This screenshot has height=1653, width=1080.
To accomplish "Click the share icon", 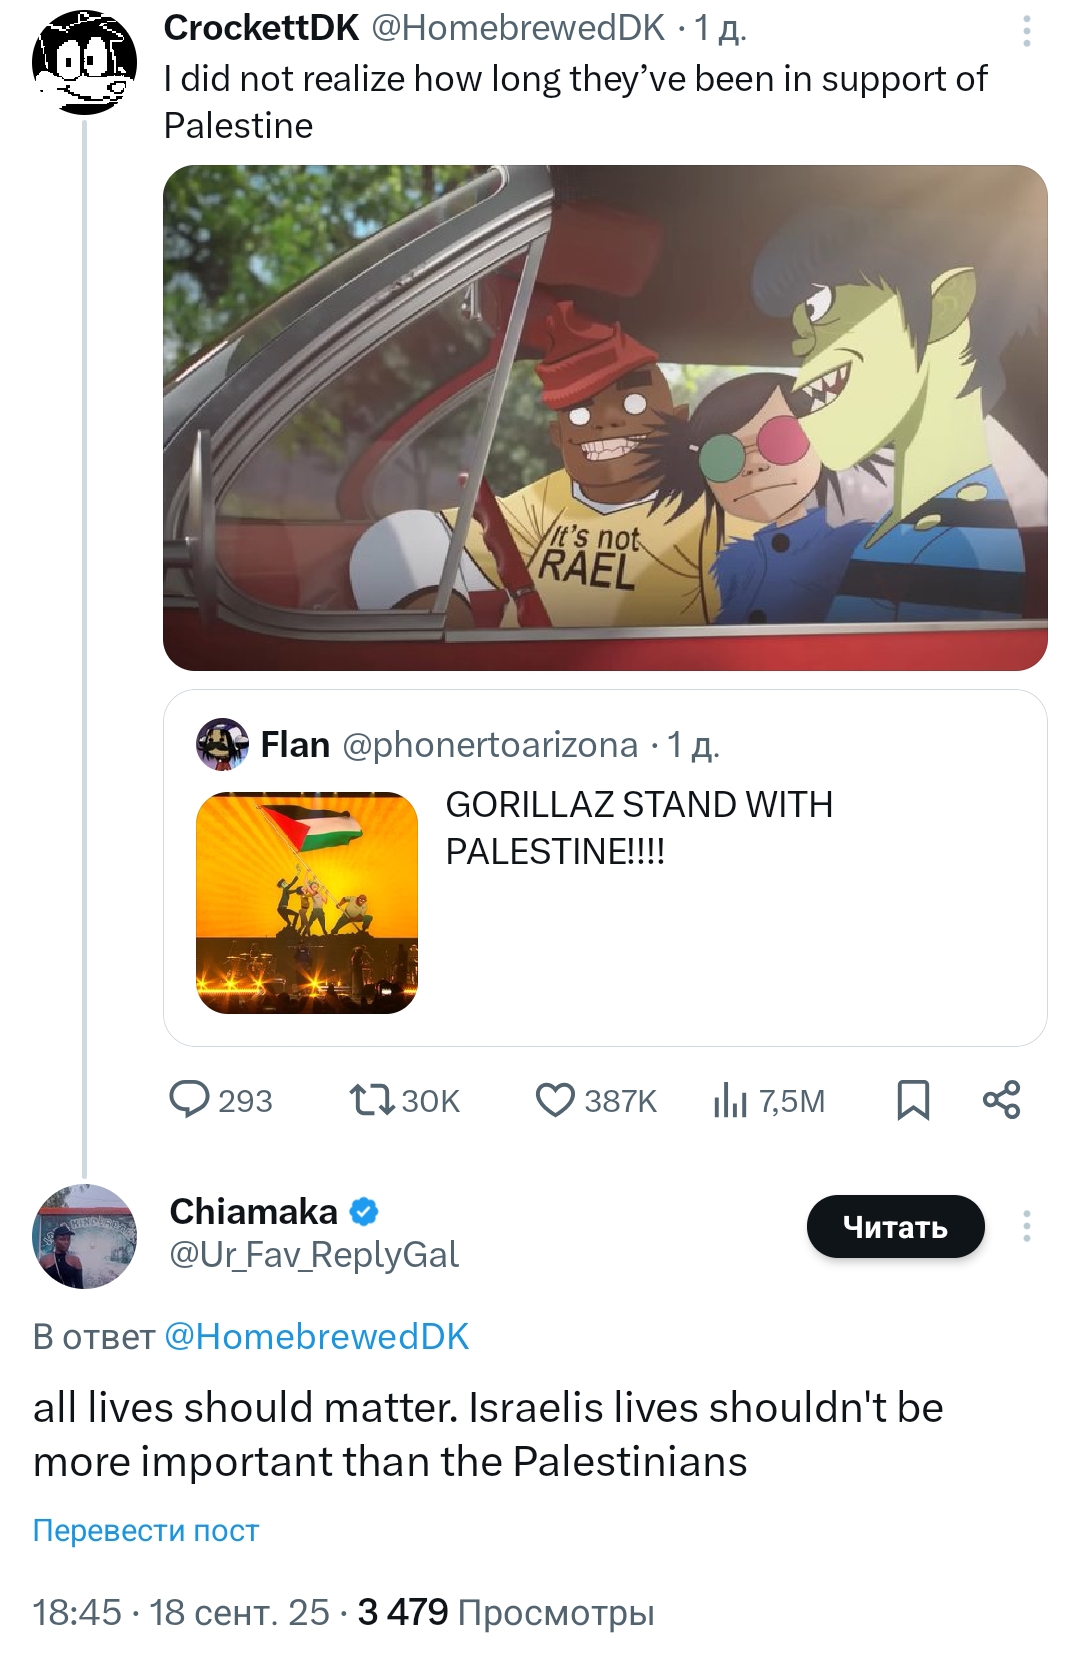I will [x=1001, y=1099].
